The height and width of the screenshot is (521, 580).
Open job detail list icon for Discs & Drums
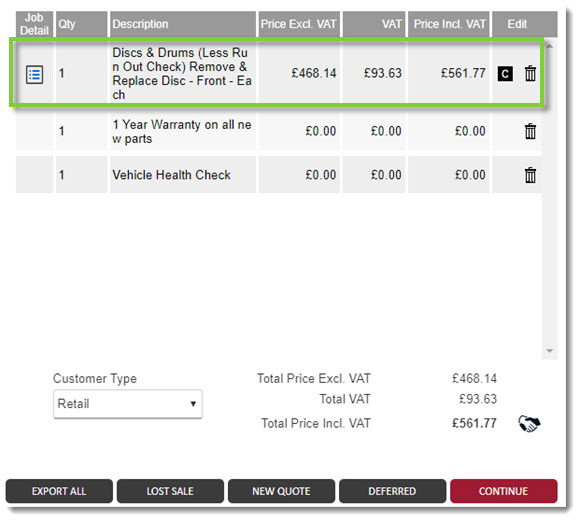(34, 74)
